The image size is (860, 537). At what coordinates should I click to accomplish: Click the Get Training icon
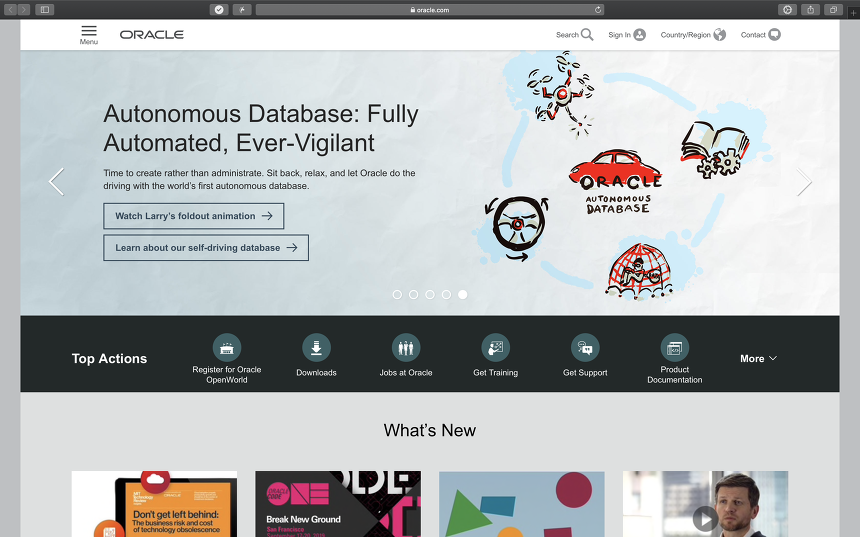pos(495,348)
